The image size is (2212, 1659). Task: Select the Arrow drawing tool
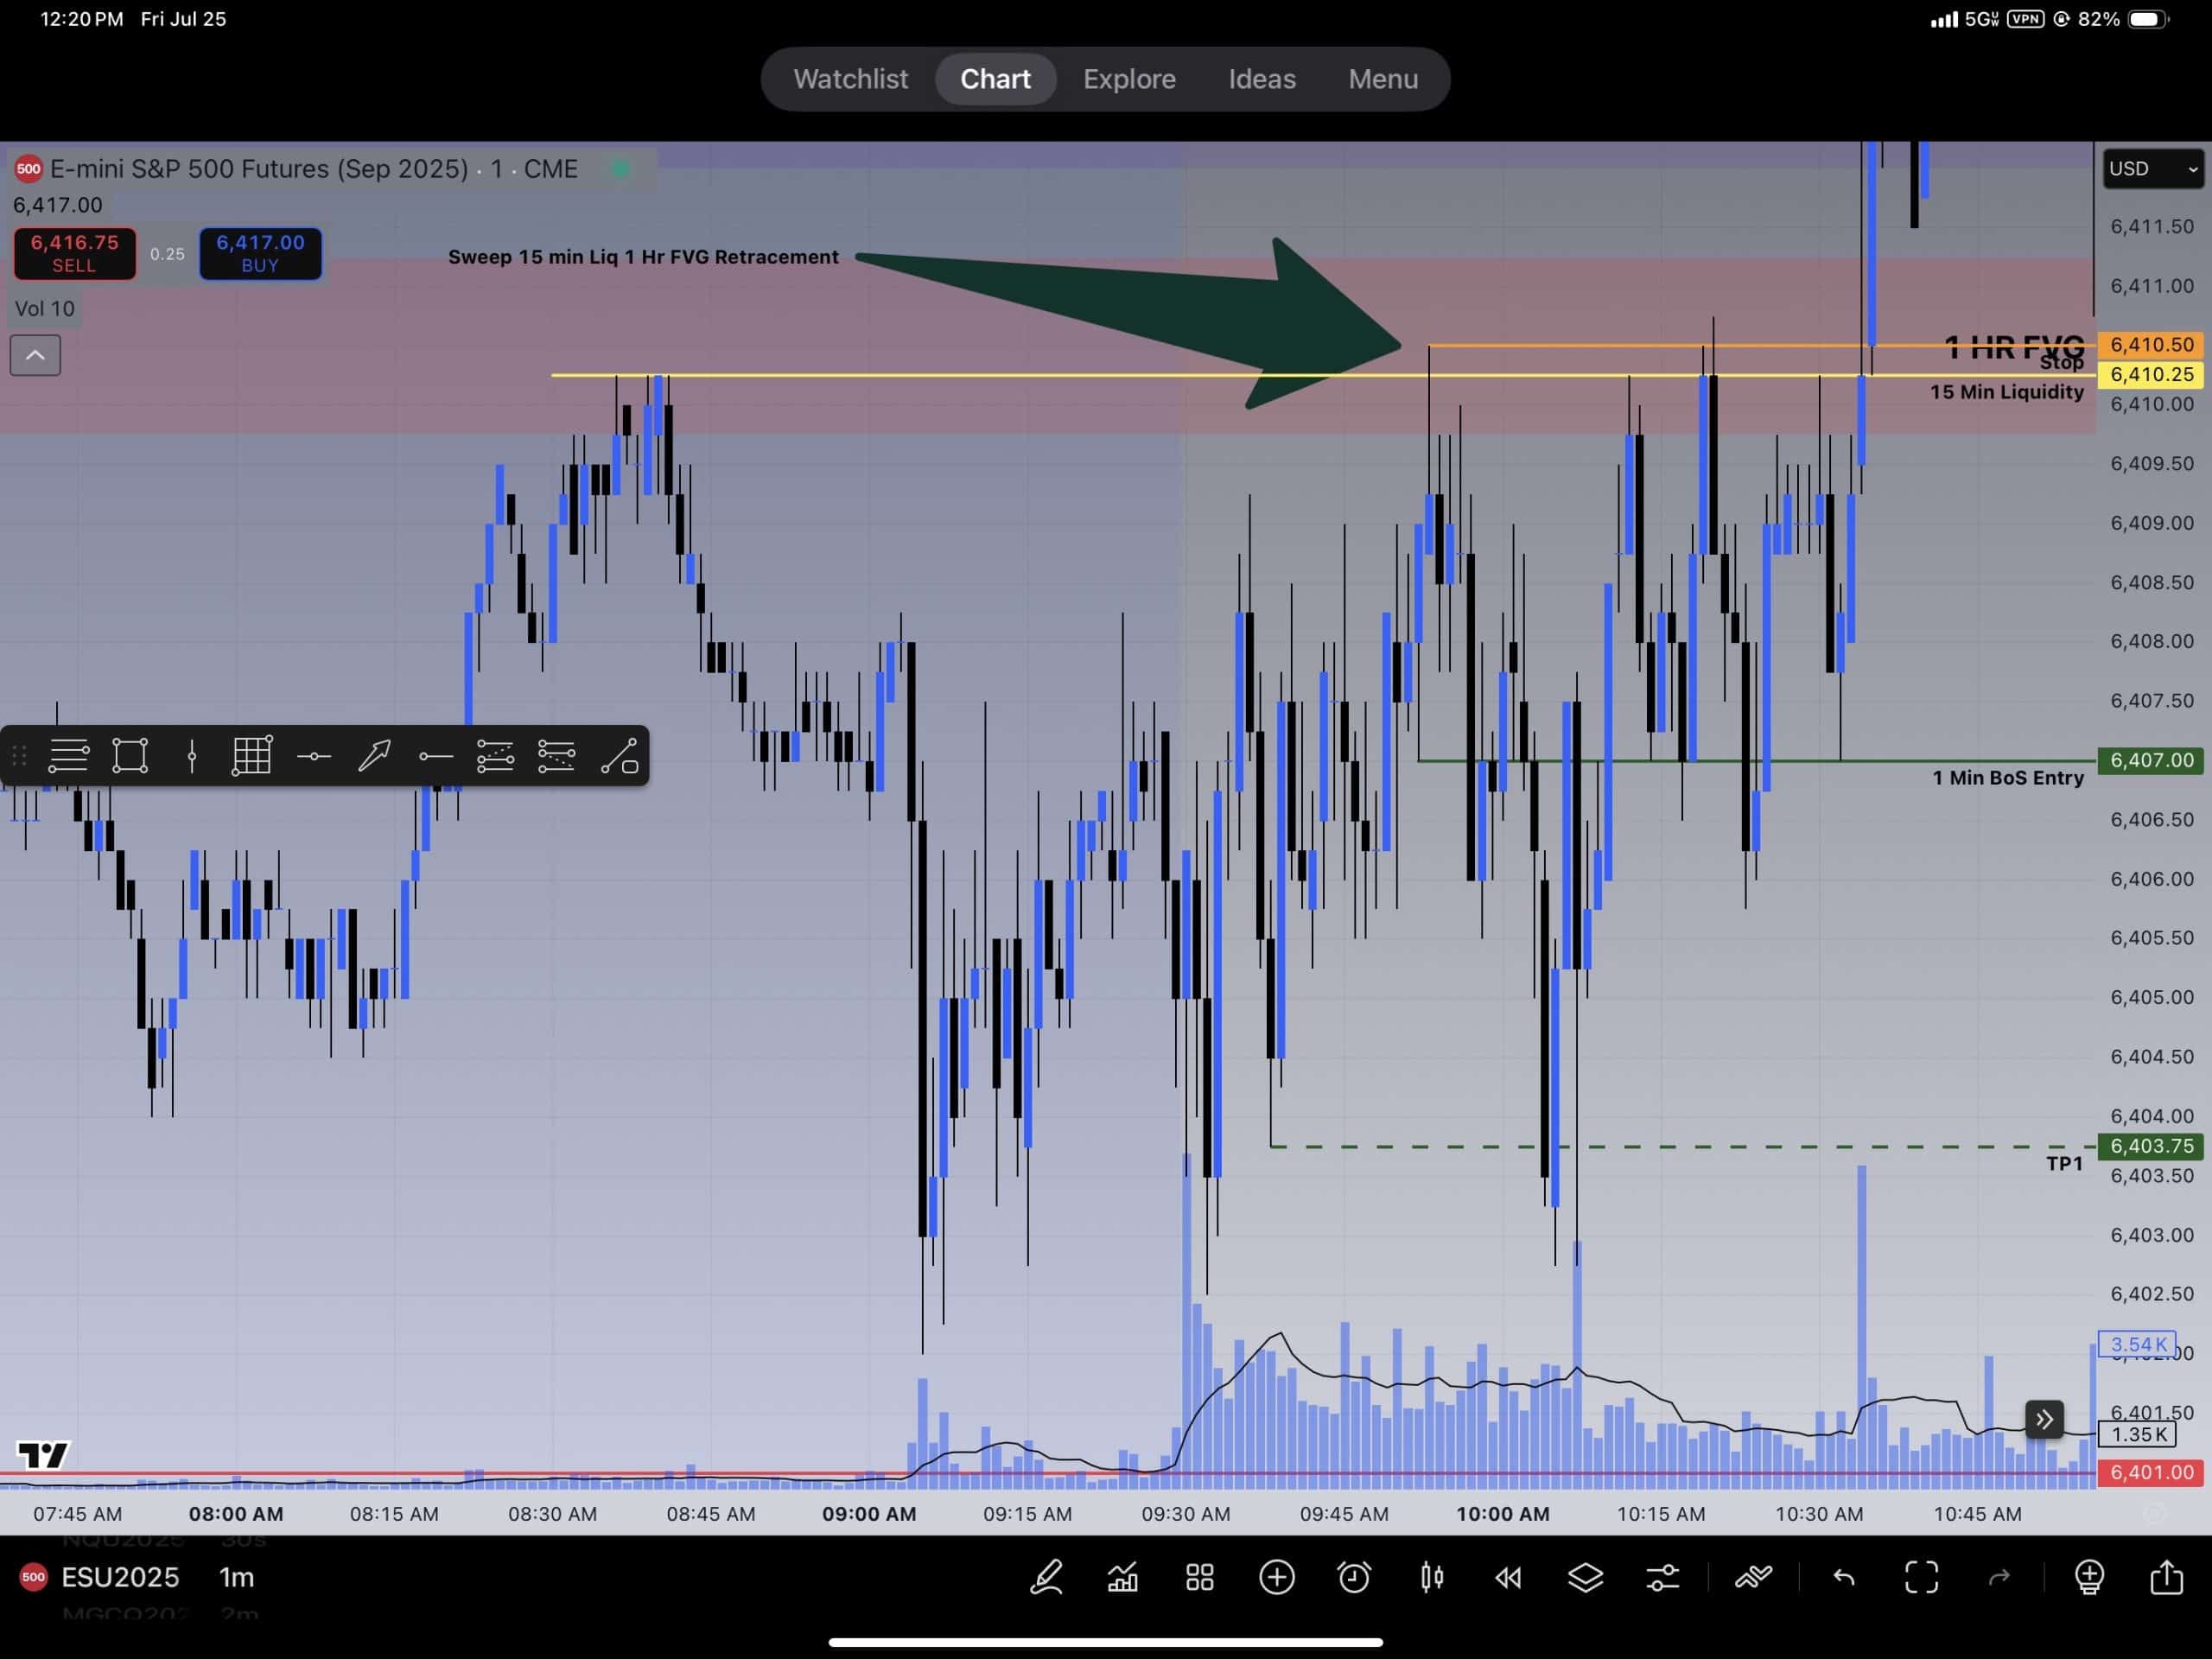pos(374,756)
